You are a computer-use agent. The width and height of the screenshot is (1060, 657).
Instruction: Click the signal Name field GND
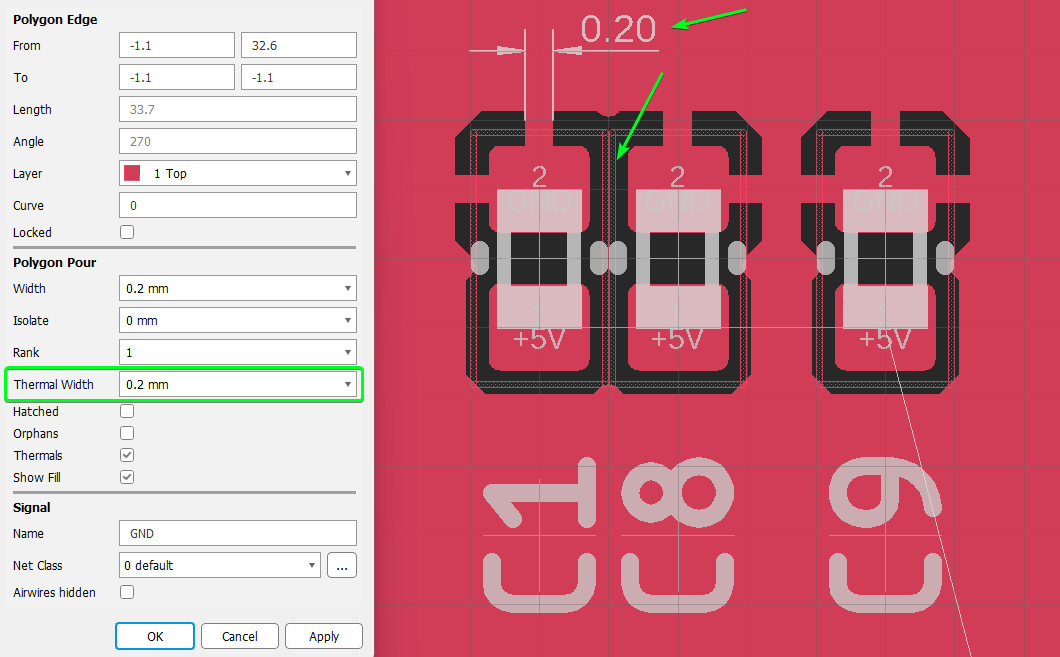pos(238,533)
